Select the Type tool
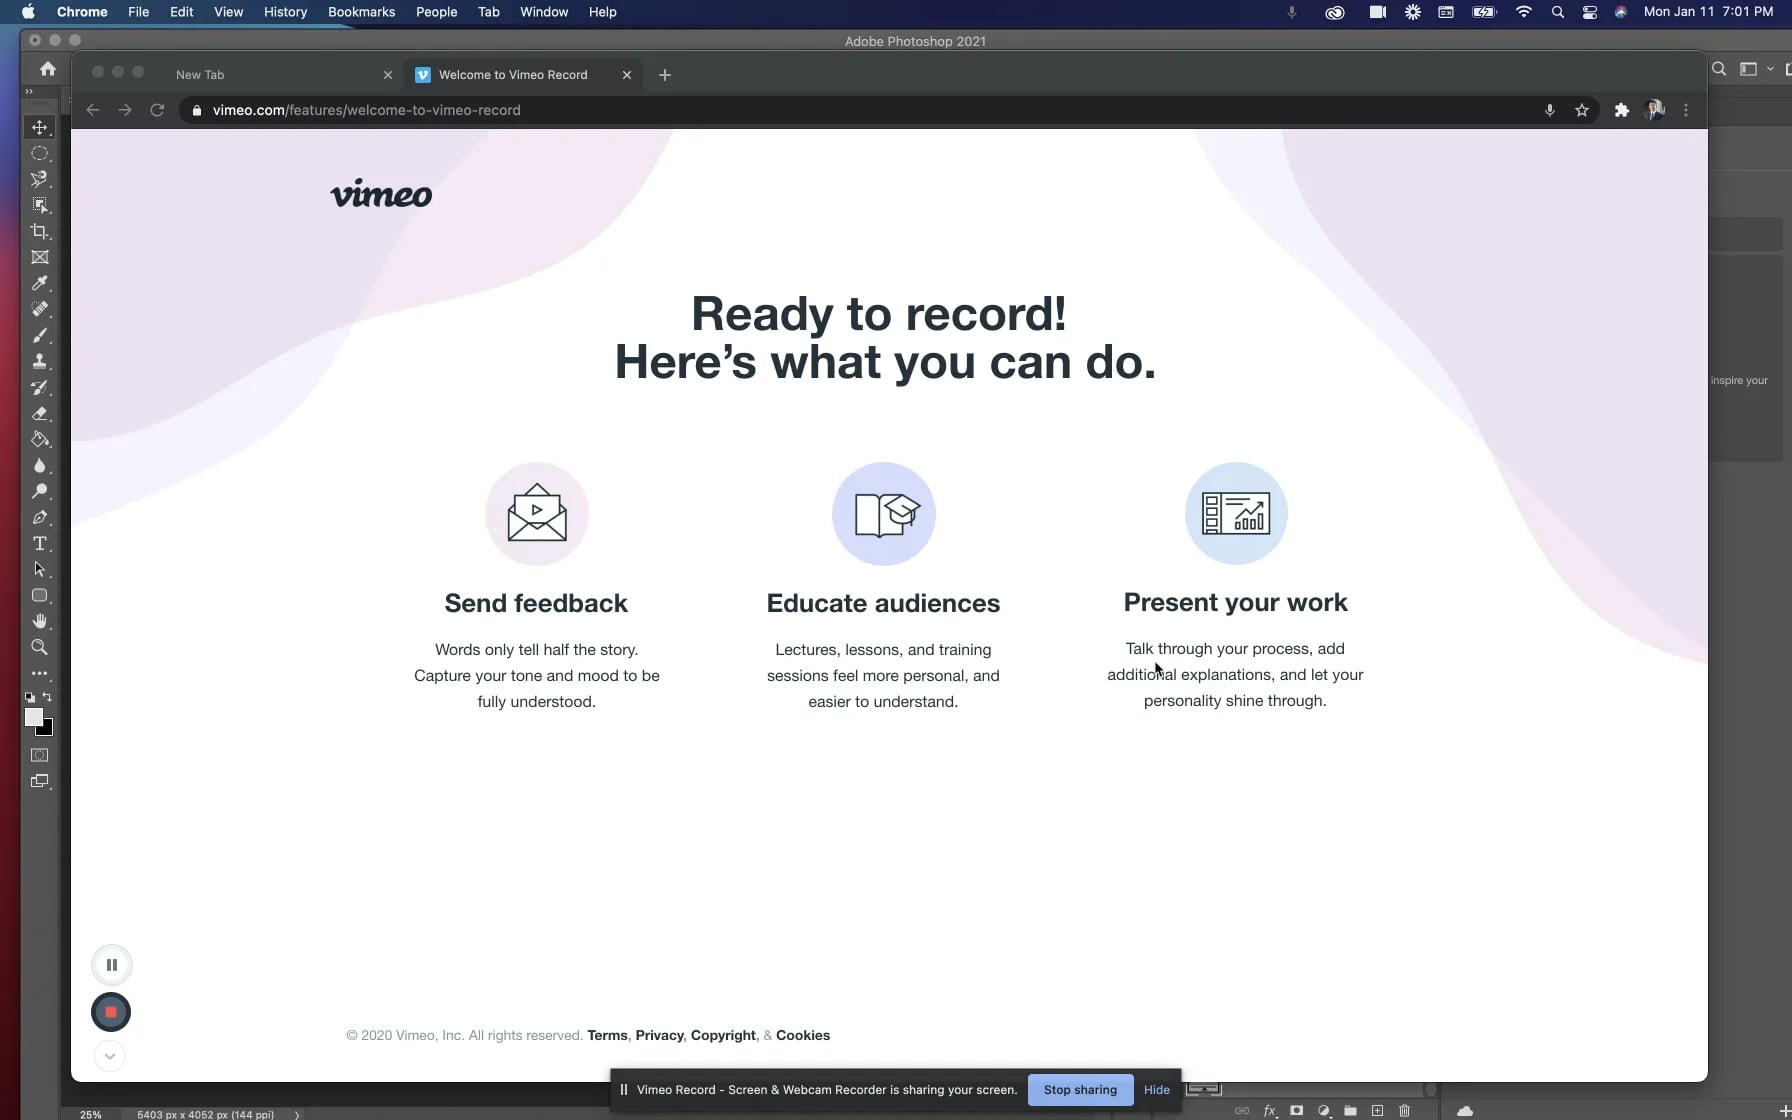The image size is (1792, 1120). [40, 543]
